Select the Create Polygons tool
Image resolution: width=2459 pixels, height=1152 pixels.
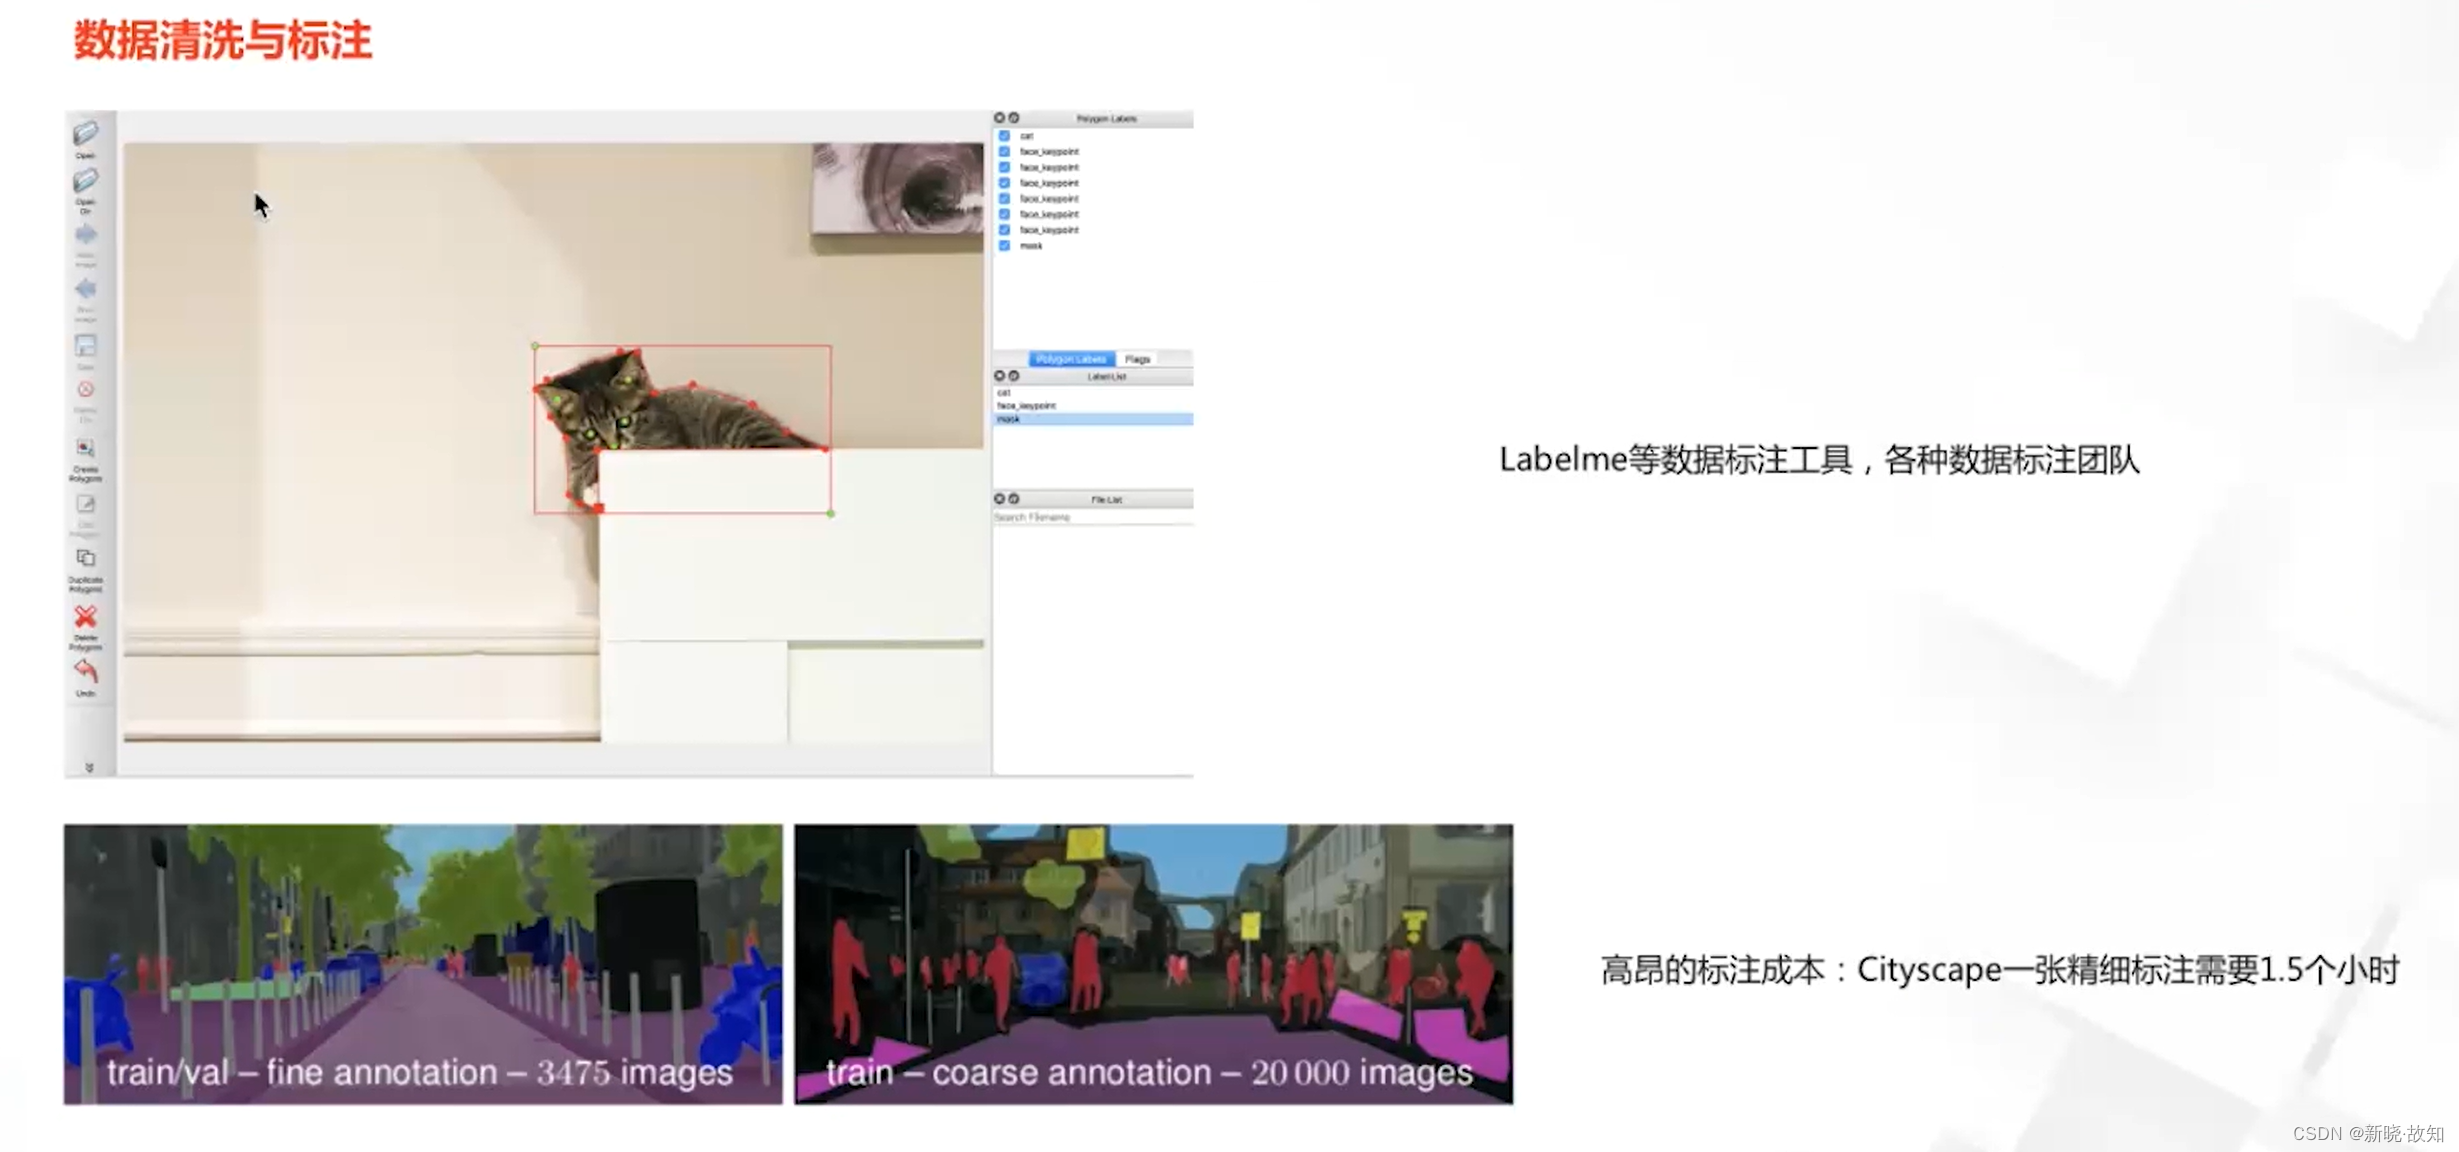(86, 449)
